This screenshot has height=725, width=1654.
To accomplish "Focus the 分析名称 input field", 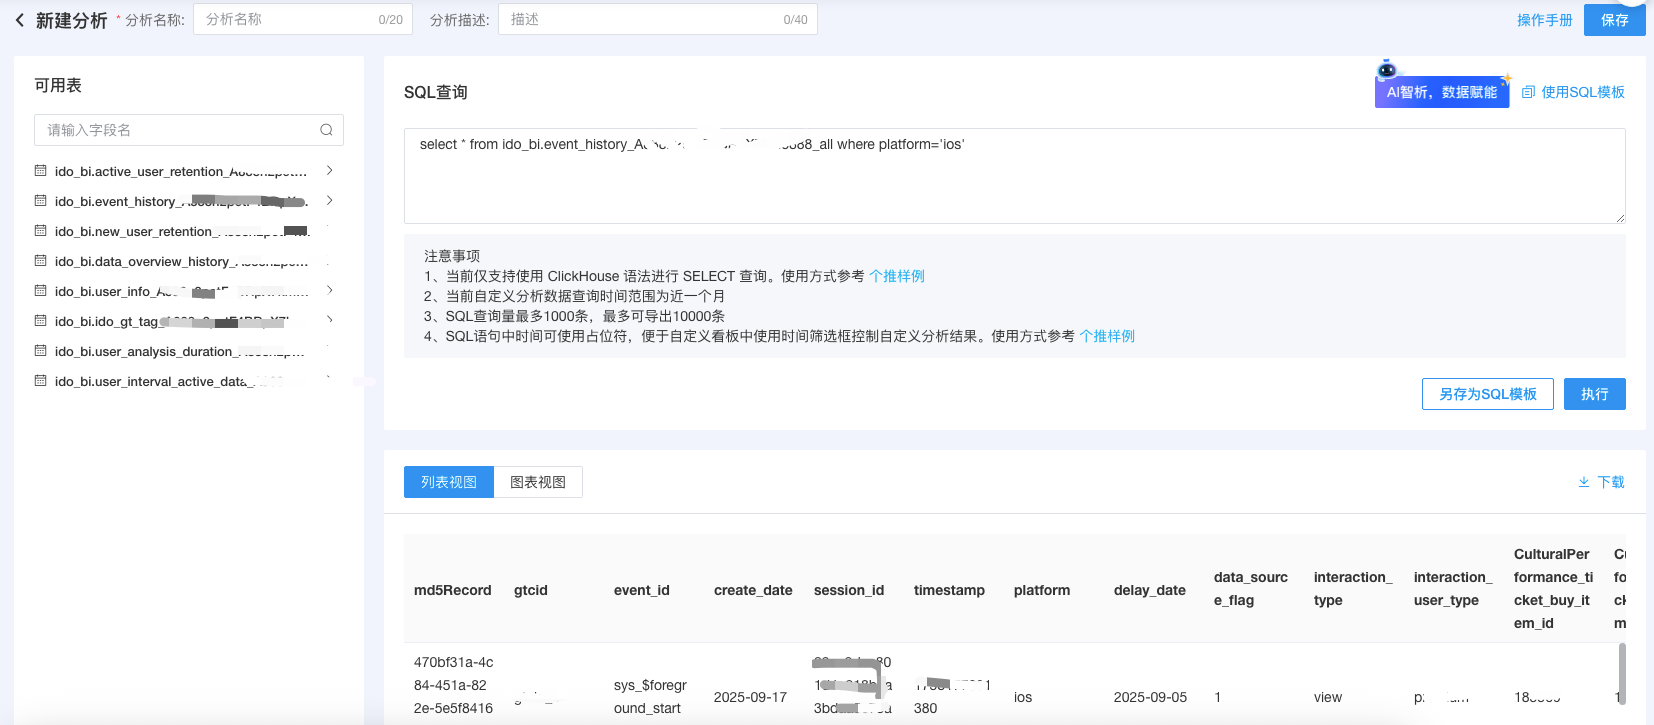I will coord(303,19).
